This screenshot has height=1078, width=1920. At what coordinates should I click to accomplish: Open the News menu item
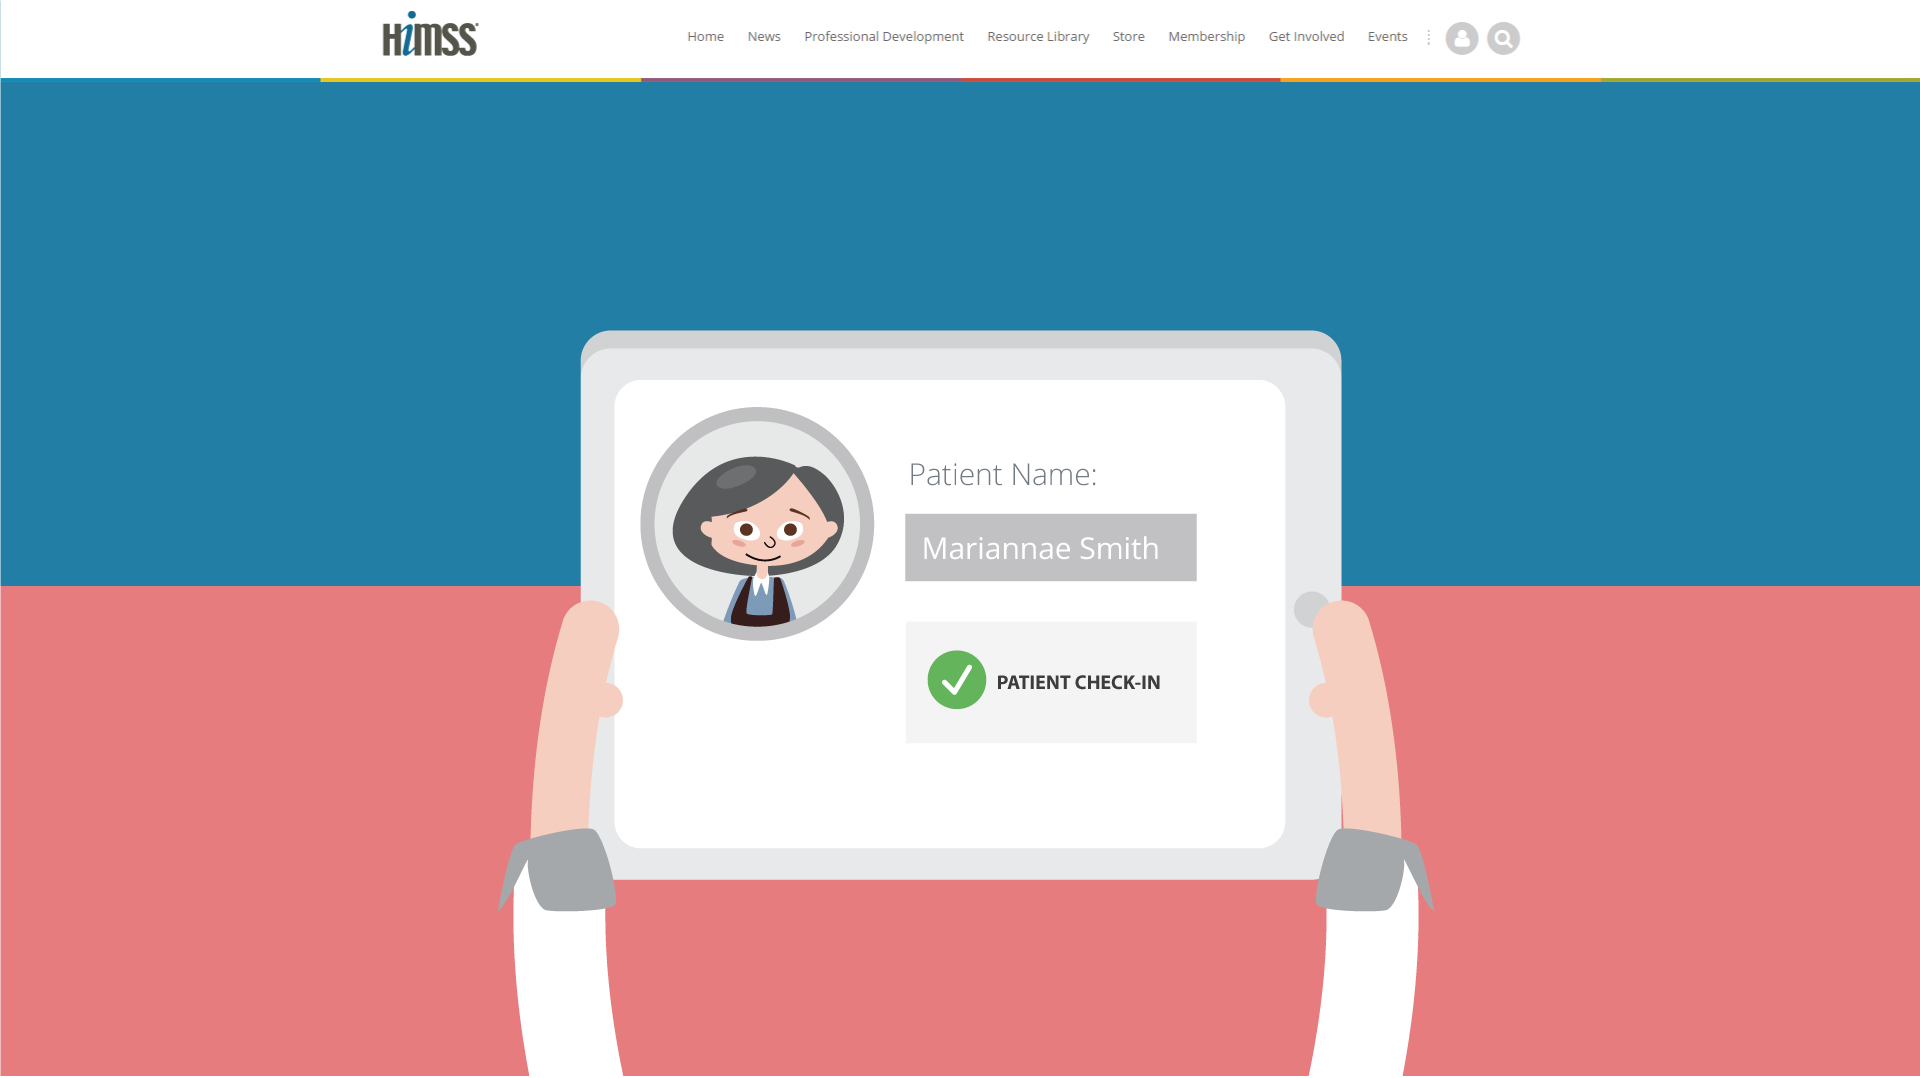coord(764,37)
